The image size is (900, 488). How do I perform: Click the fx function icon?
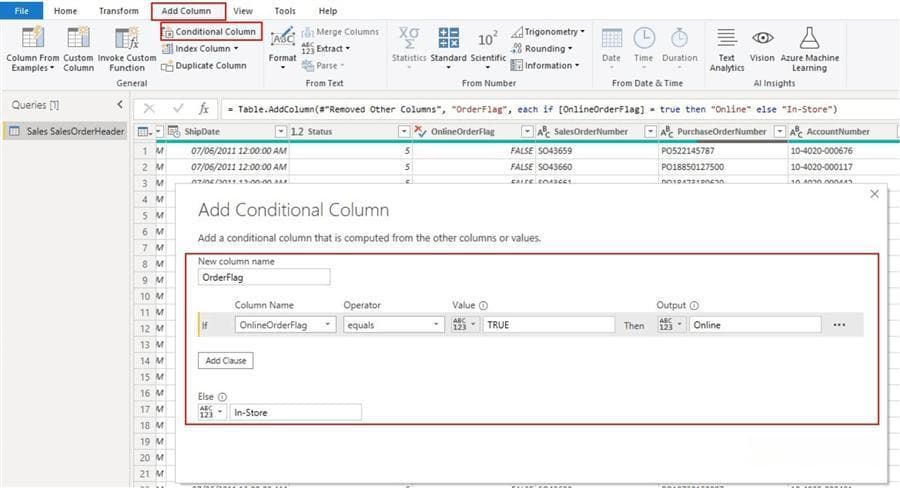pyautogui.click(x=204, y=109)
